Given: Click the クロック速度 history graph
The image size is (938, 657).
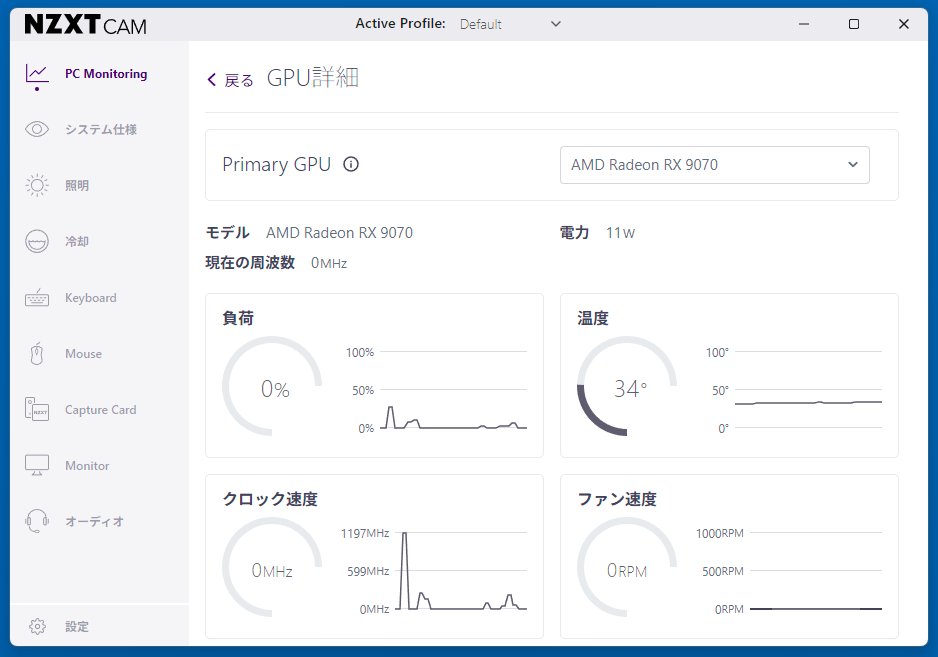Looking at the screenshot, I should click(461, 571).
